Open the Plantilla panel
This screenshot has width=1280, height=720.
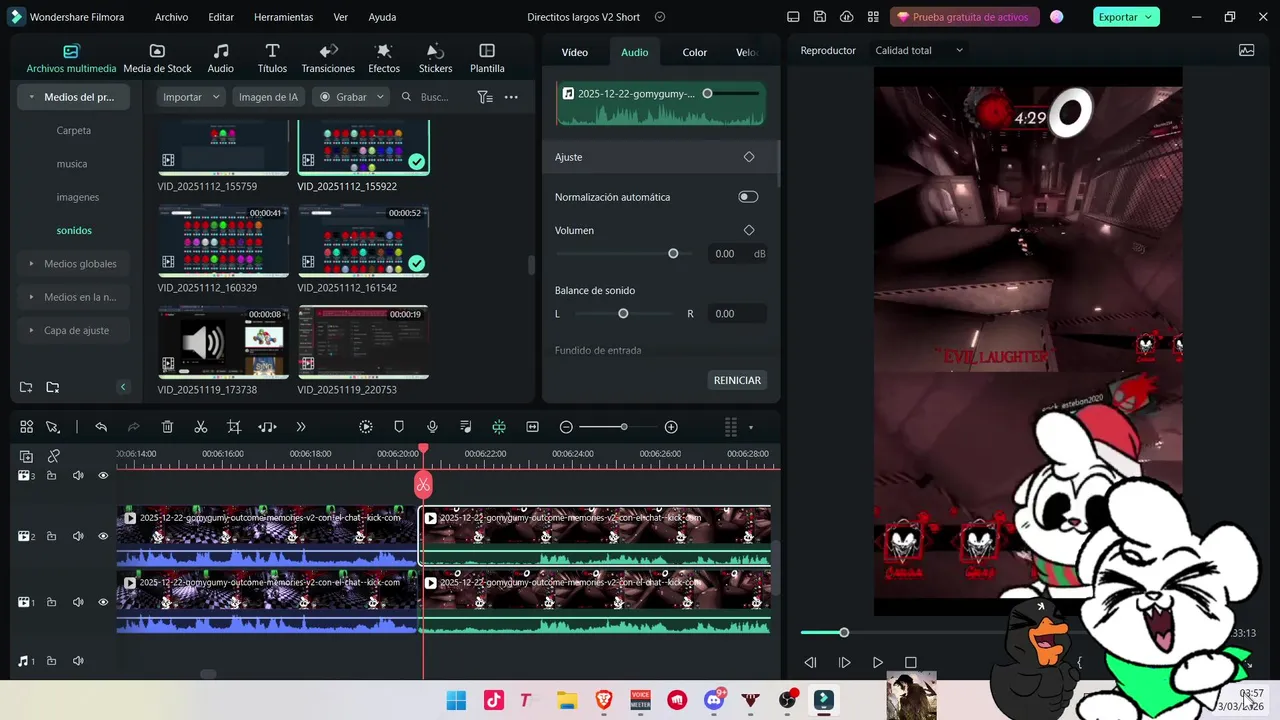[x=487, y=59]
